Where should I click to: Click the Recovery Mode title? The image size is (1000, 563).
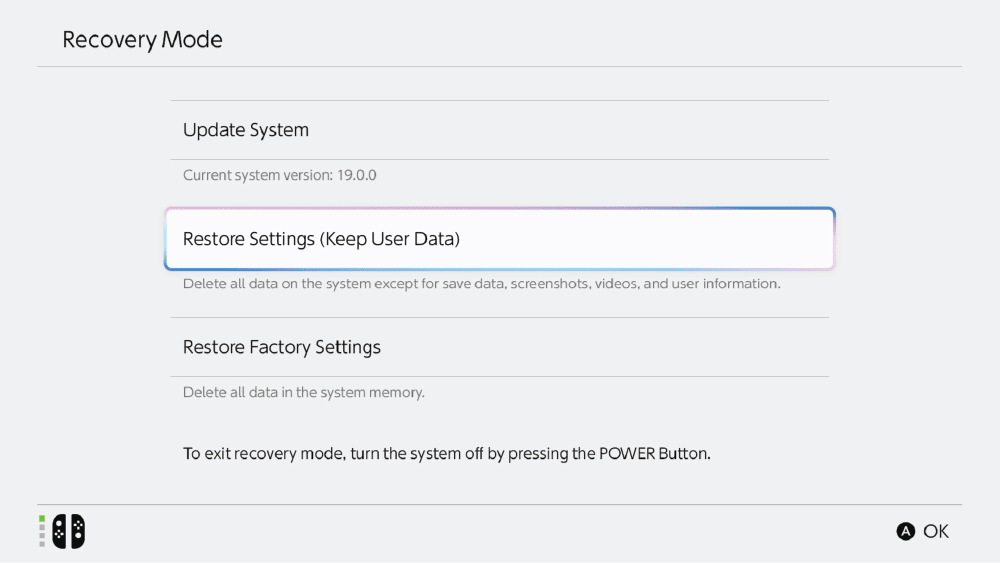[142, 40]
